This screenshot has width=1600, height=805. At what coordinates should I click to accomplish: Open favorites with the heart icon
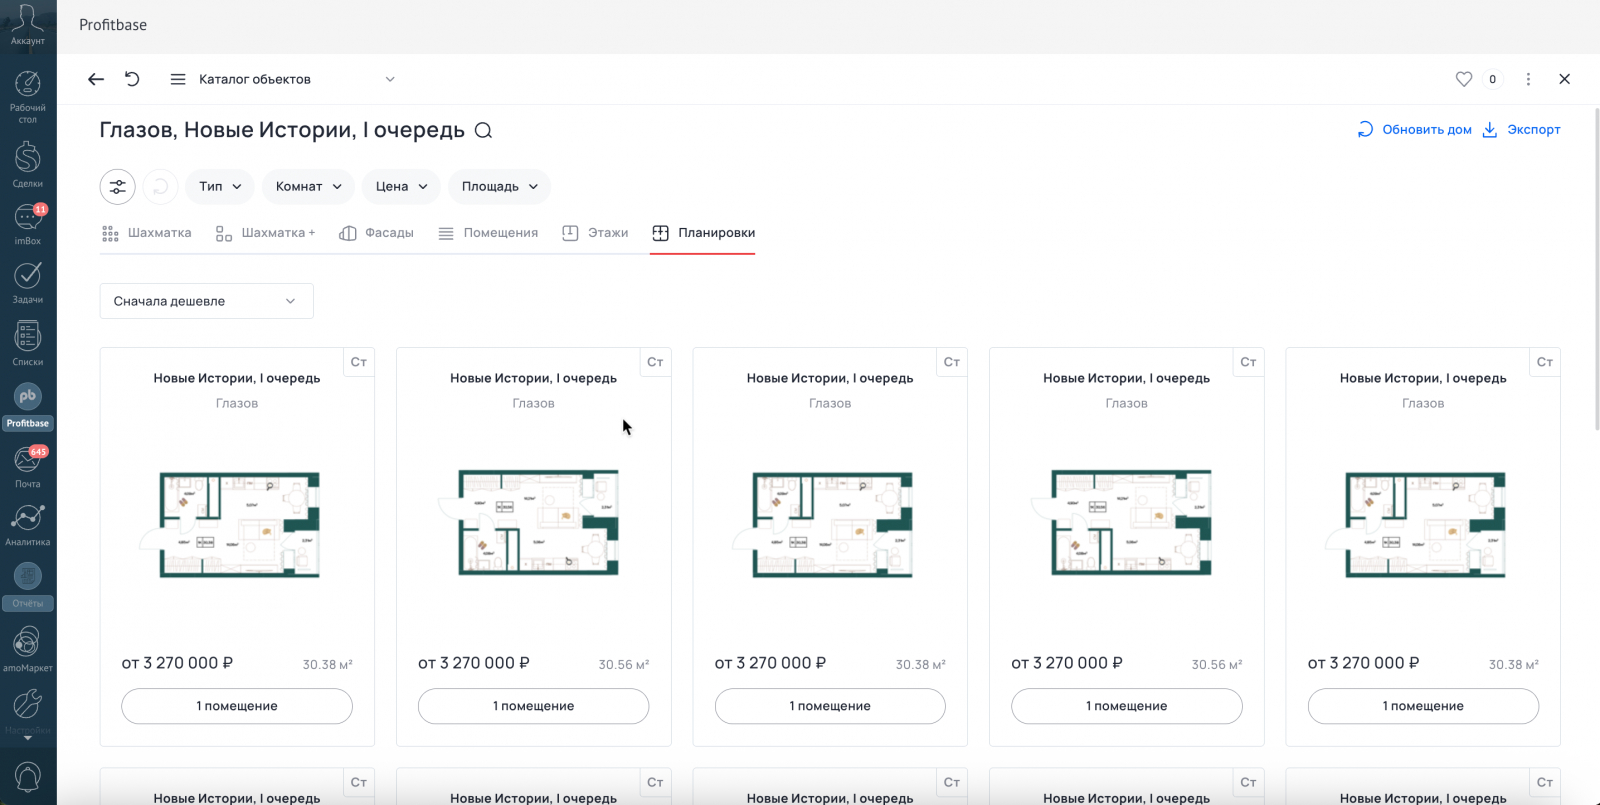click(1464, 79)
